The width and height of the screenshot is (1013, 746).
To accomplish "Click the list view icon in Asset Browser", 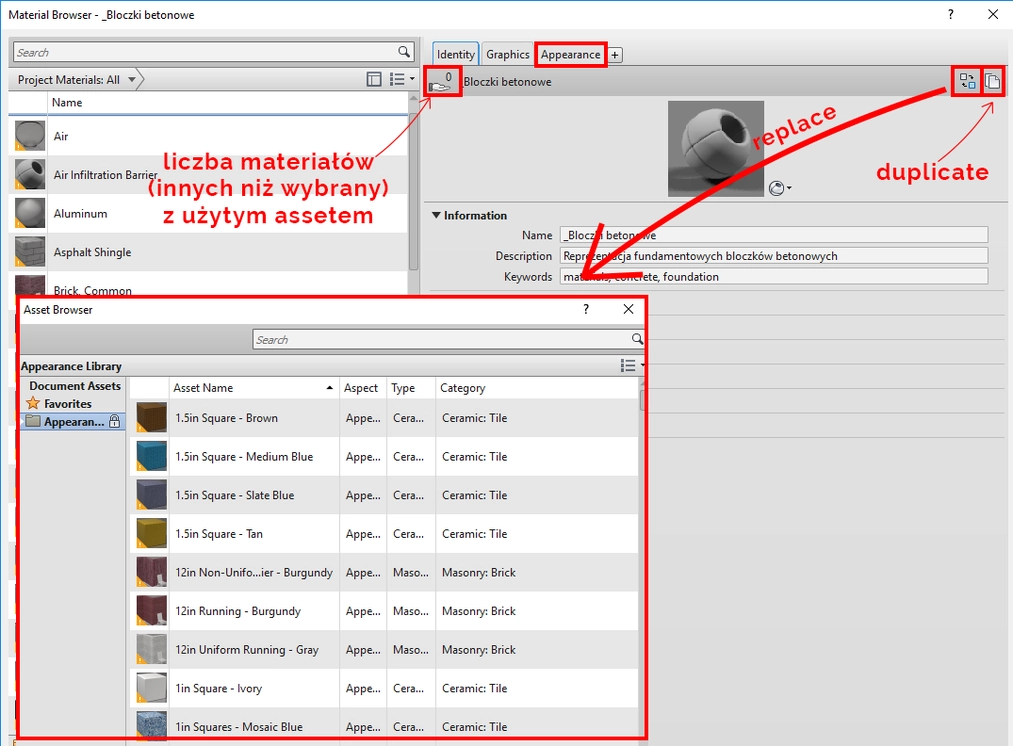I will click(628, 365).
